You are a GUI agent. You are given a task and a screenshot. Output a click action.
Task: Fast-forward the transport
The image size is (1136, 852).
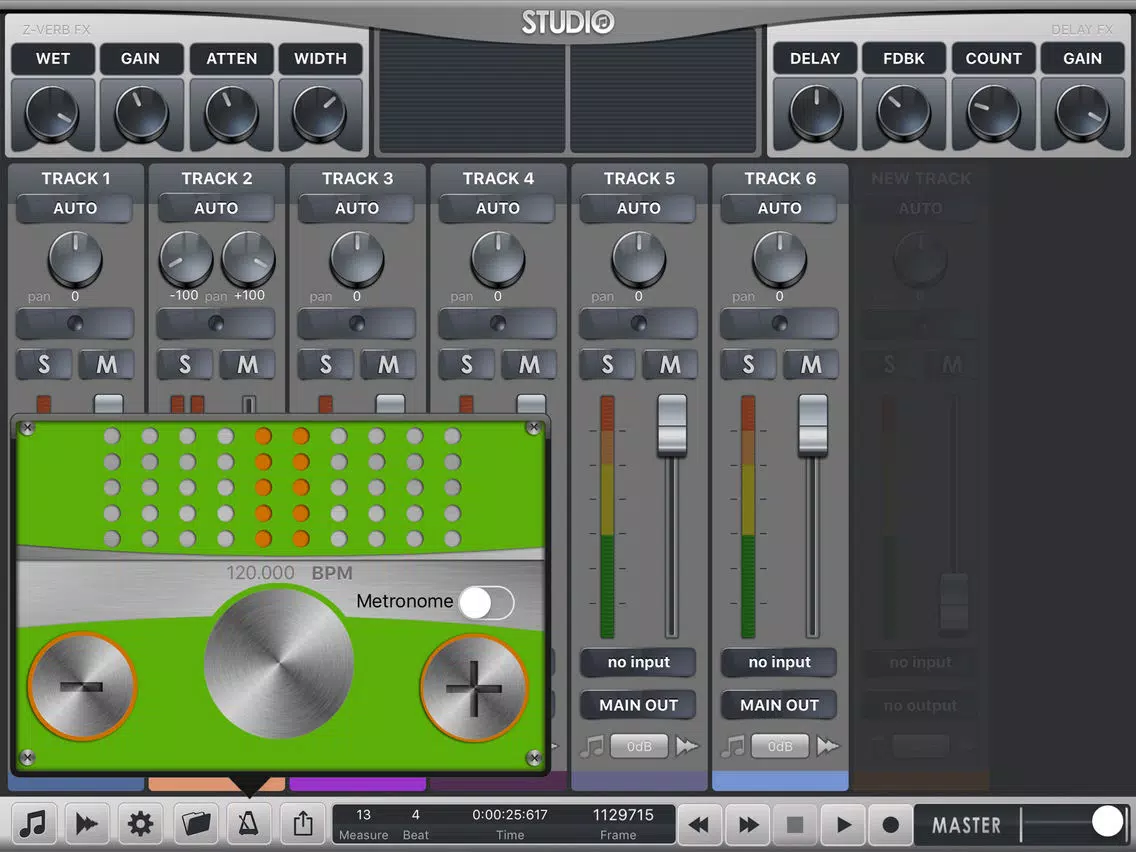click(x=748, y=824)
